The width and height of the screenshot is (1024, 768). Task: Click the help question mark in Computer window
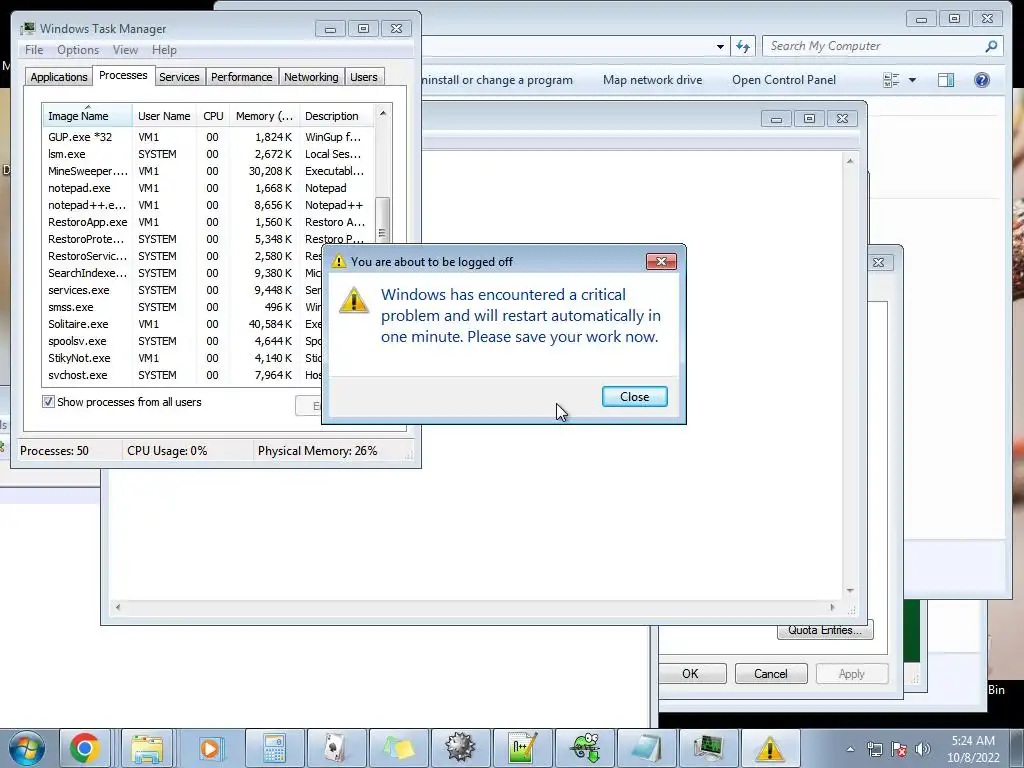[x=982, y=80]
